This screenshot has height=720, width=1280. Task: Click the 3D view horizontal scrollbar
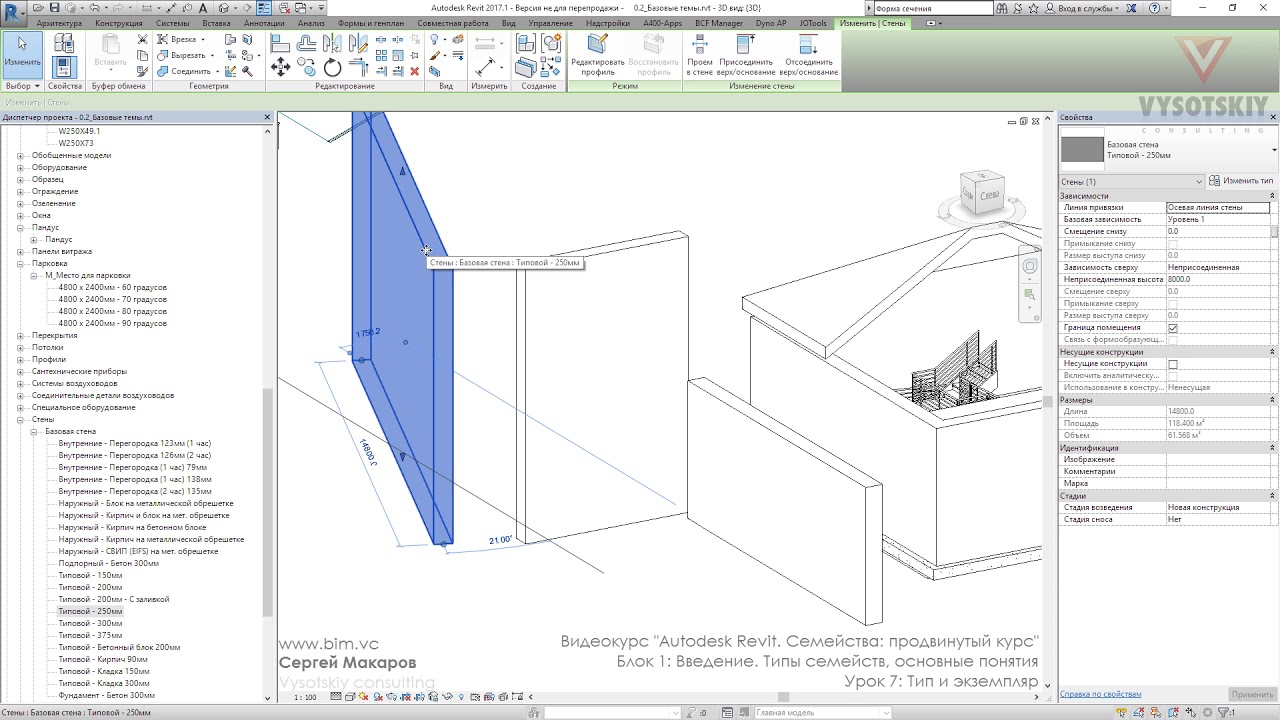(783, 697)
